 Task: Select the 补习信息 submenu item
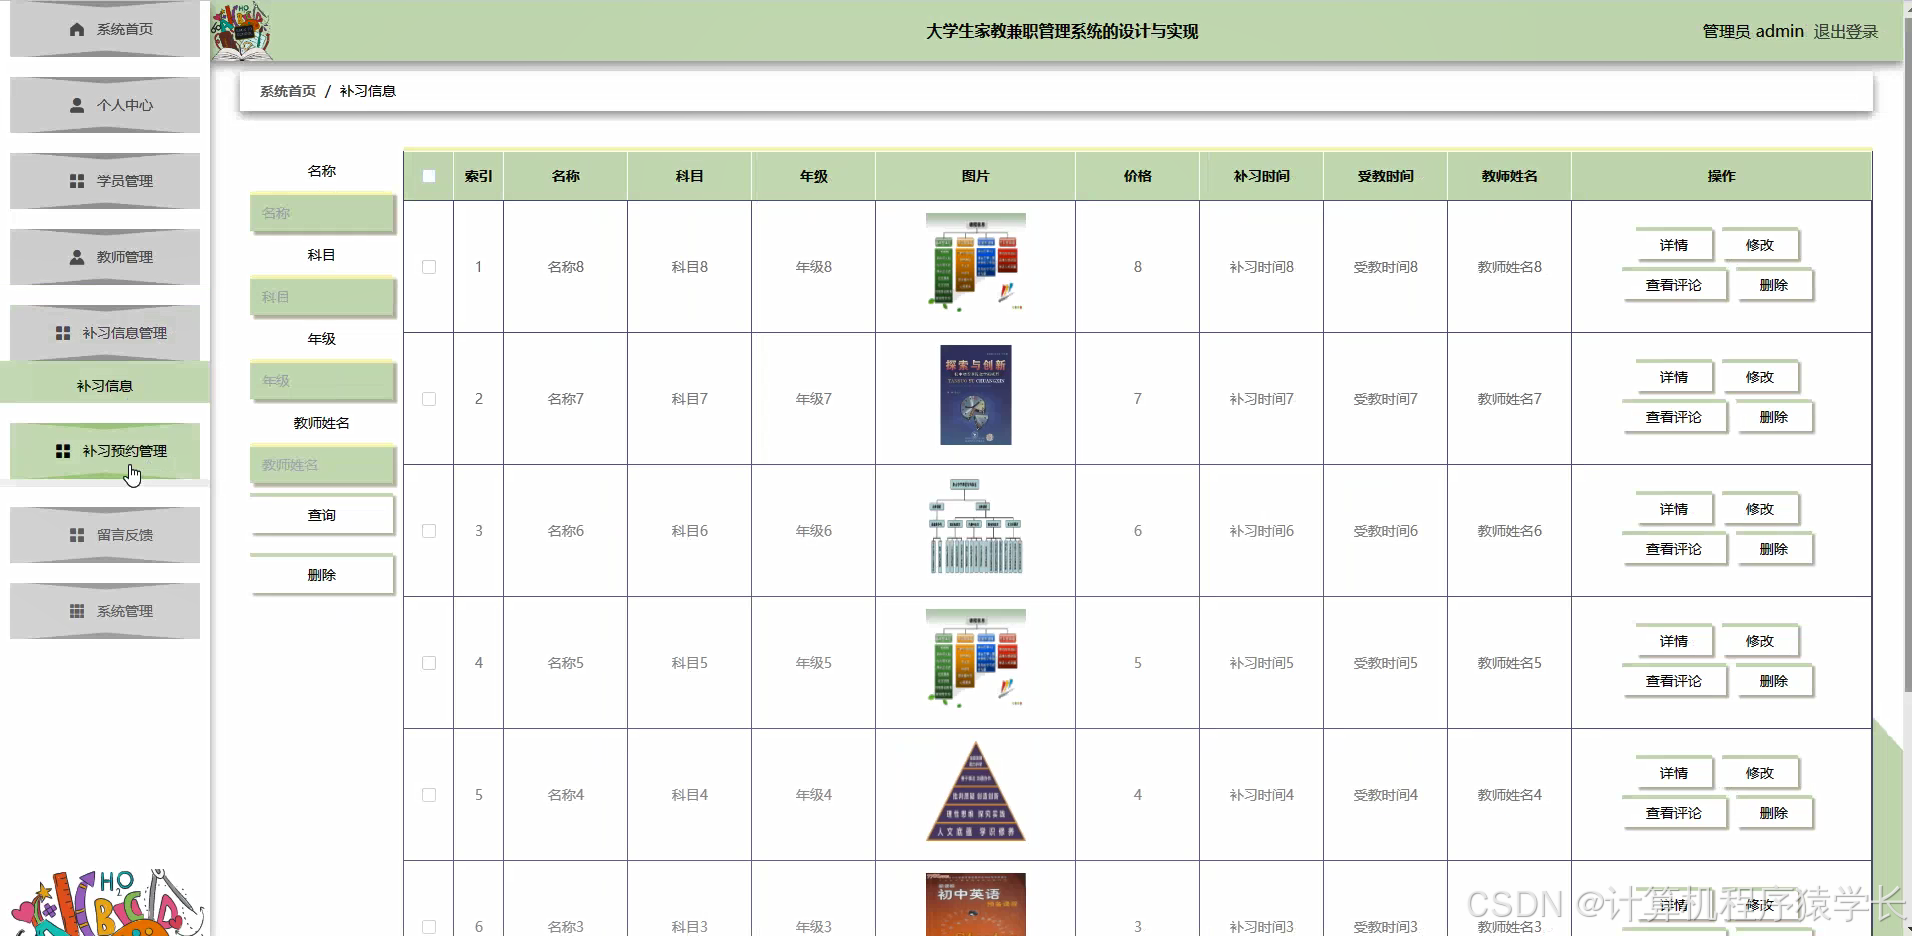(x=104, y=384)
